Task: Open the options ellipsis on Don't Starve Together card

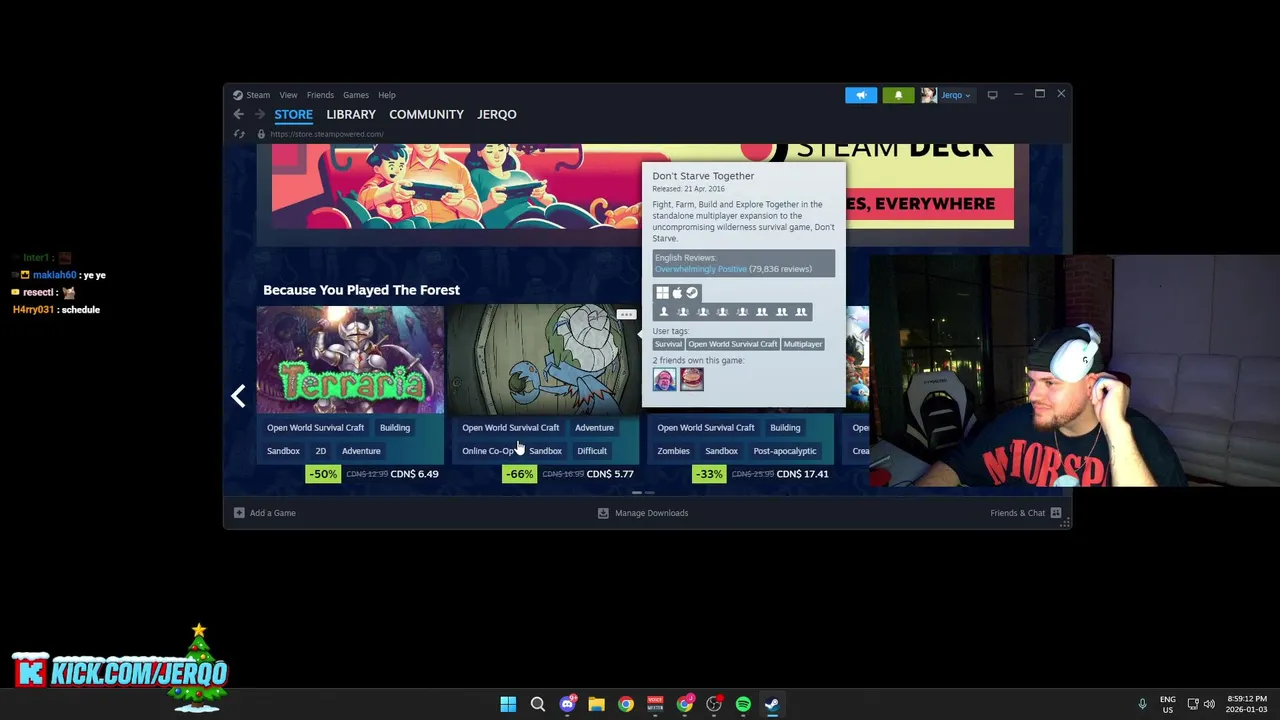Action: point(627,314)
